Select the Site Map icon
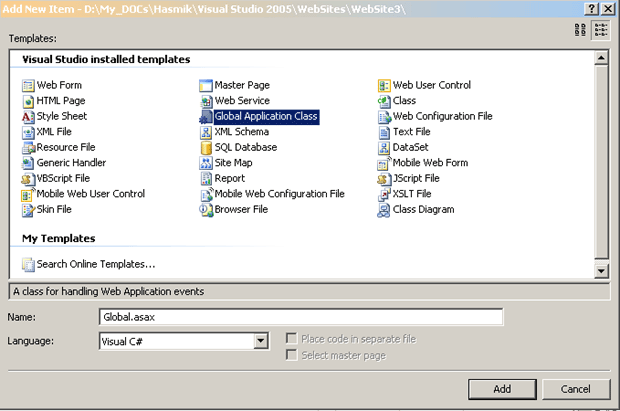Screen dimensions: 620x411 tap(206, 163)
